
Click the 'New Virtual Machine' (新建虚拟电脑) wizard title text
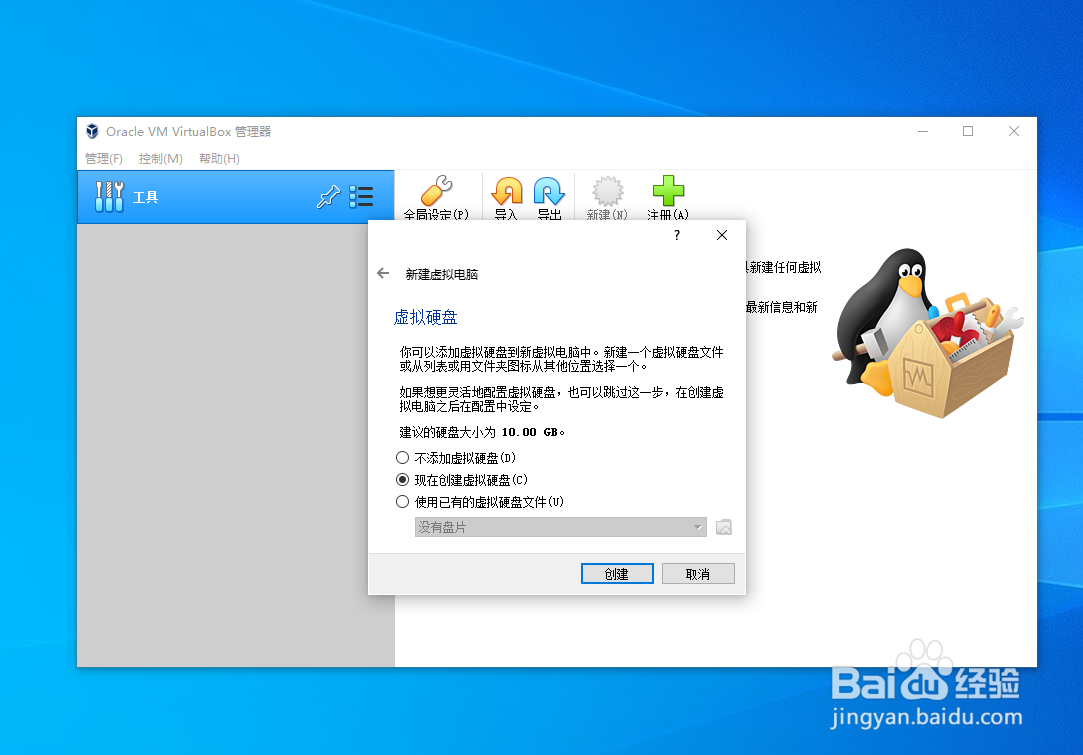(441, 274)
